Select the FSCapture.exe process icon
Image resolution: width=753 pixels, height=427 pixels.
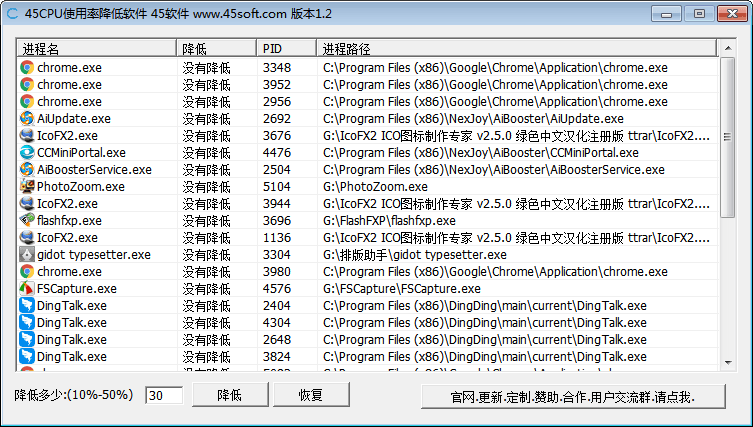pyautogui.click(x=27, y=289)
